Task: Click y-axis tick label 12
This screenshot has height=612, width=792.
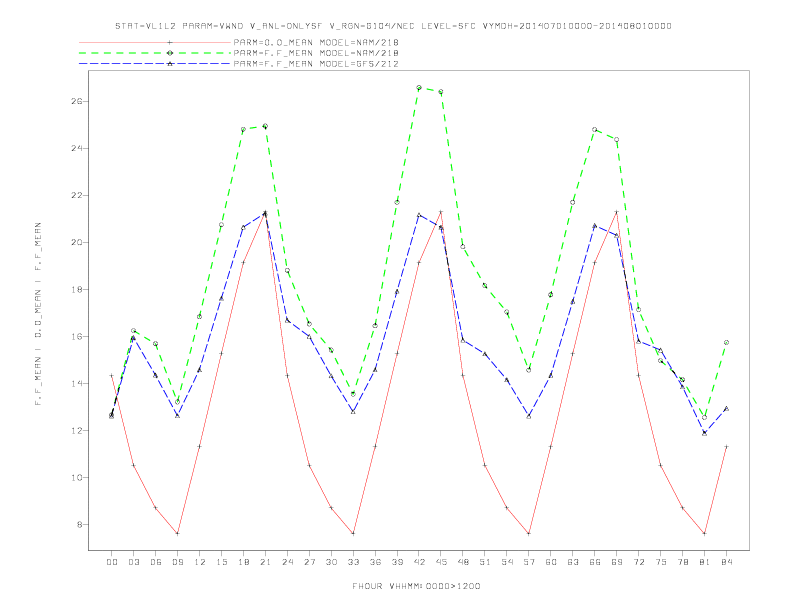Action: click(77, 431)
